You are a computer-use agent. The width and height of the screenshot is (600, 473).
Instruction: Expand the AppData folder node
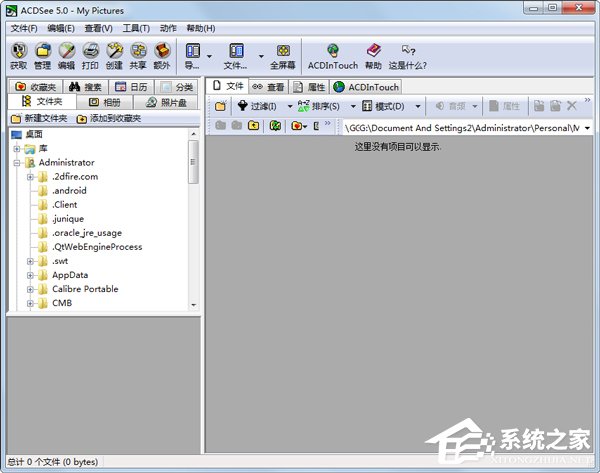(30, 275)
